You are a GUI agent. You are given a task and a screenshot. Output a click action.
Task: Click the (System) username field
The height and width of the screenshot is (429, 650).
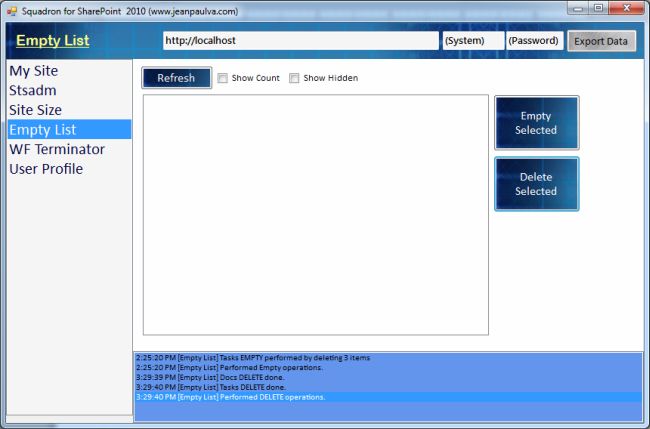pyautogui.click(x=473, y=41)
